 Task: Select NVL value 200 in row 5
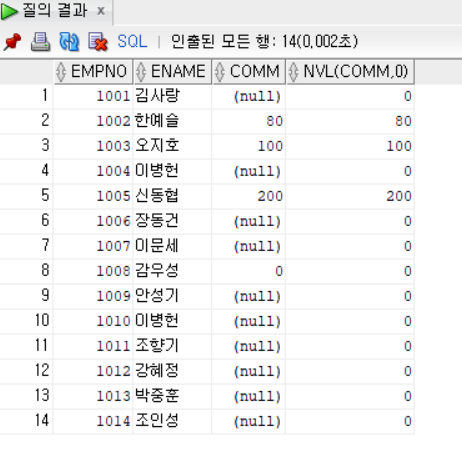tap(350, 196)
